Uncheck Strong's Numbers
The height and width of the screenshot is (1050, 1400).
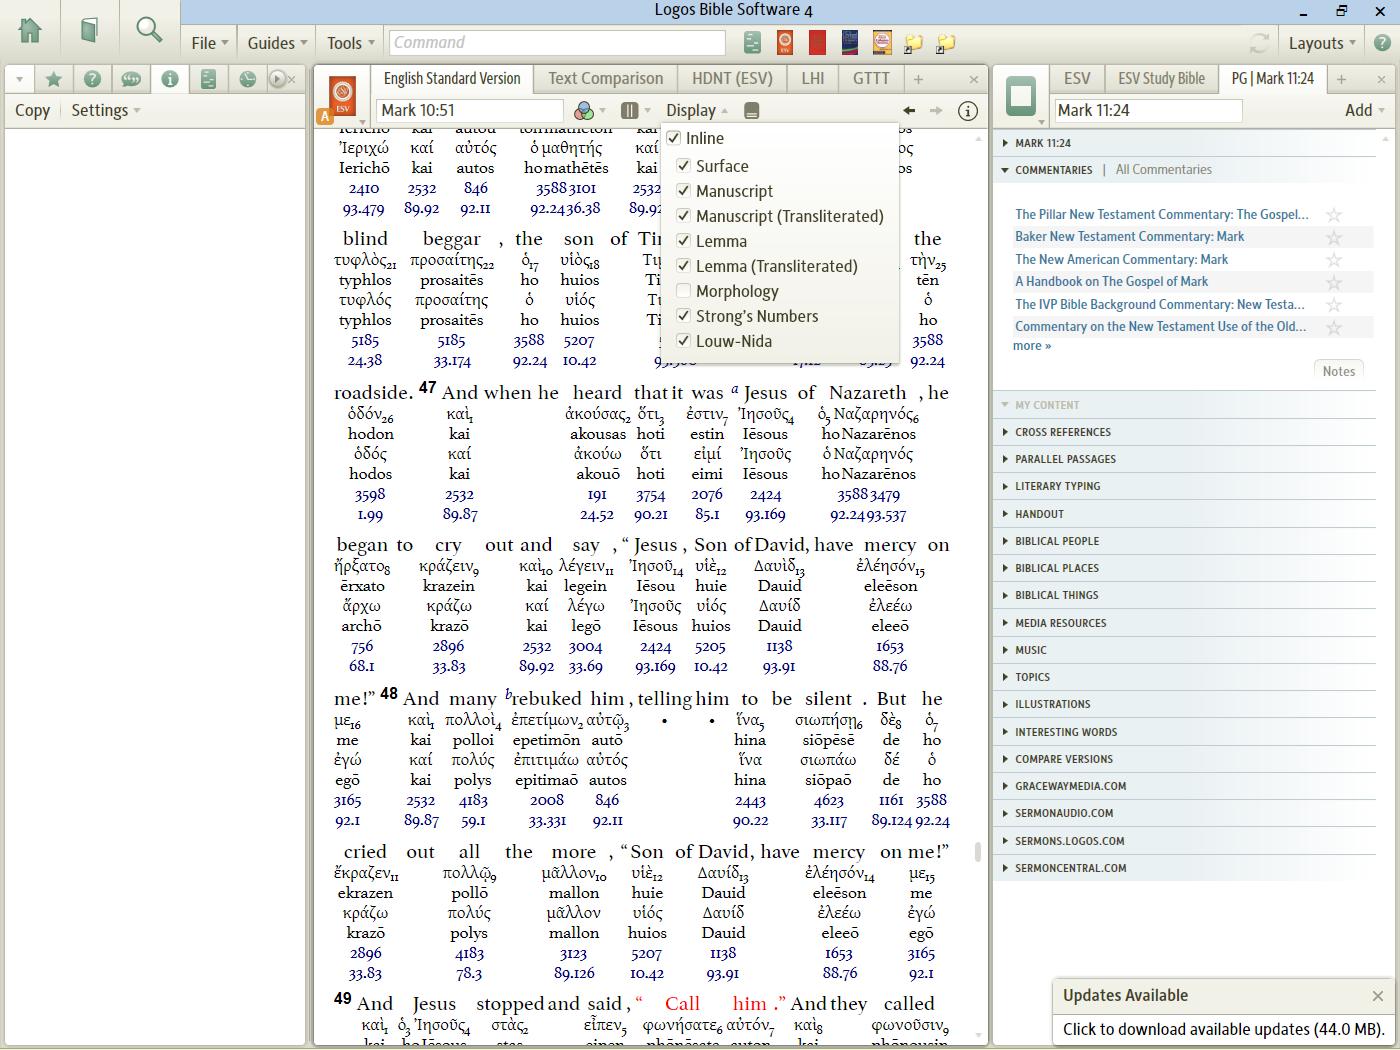684,316
